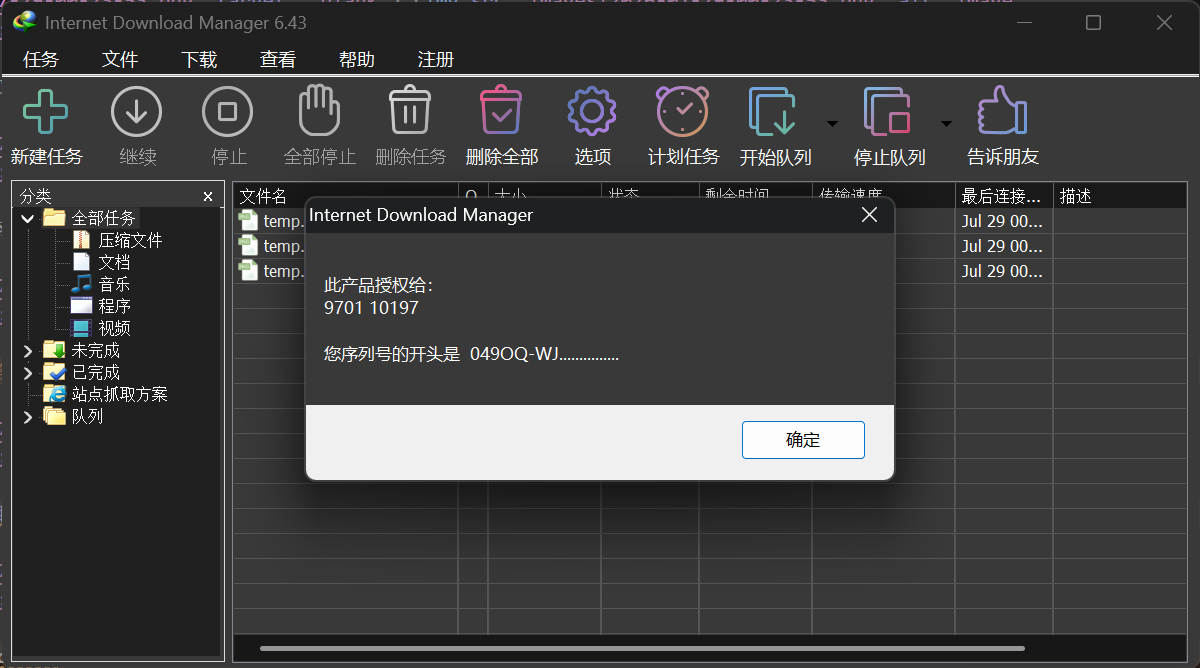Select 程序 category
Viewport: 1200px width, 668px height.
click(114, 306)
